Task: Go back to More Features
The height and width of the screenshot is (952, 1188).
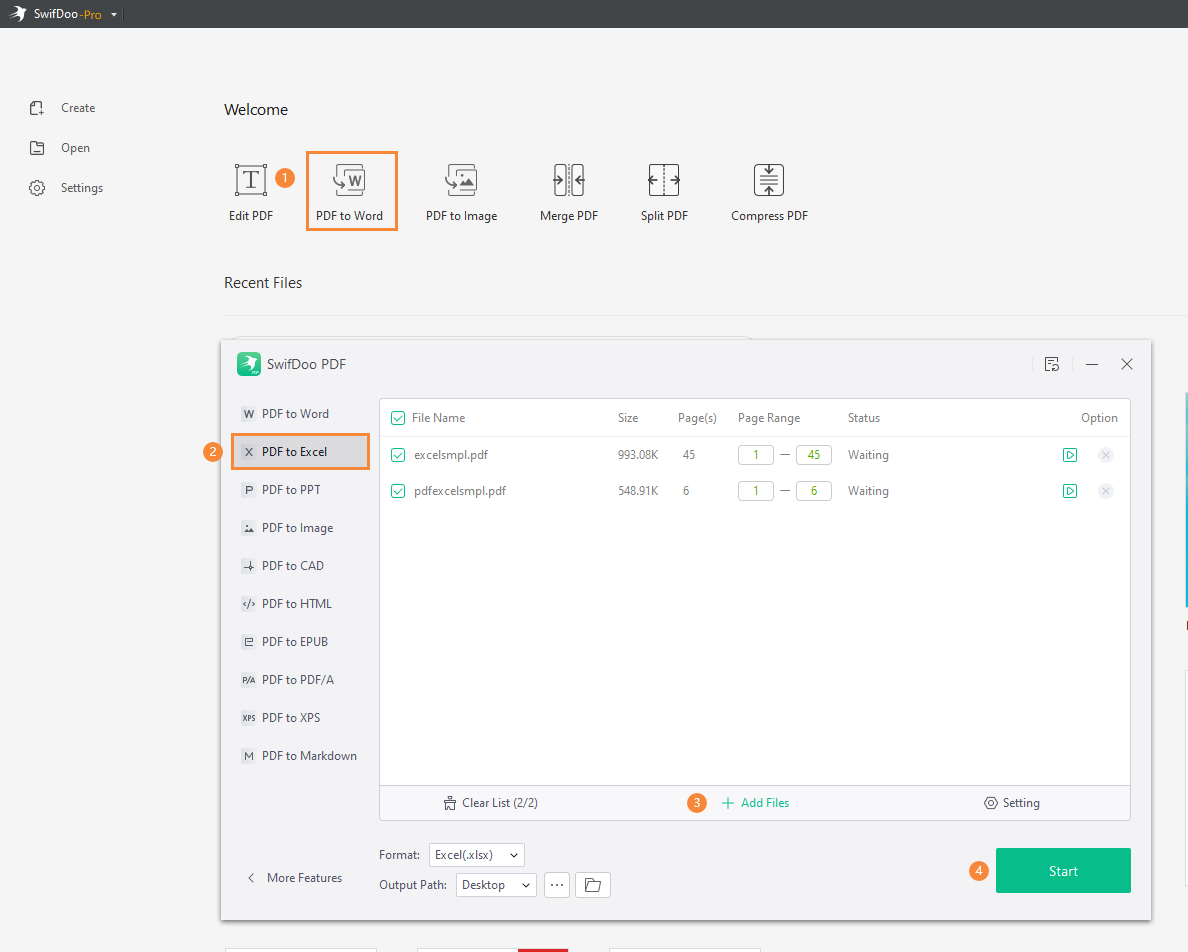Action: click(x=295, y=878)
